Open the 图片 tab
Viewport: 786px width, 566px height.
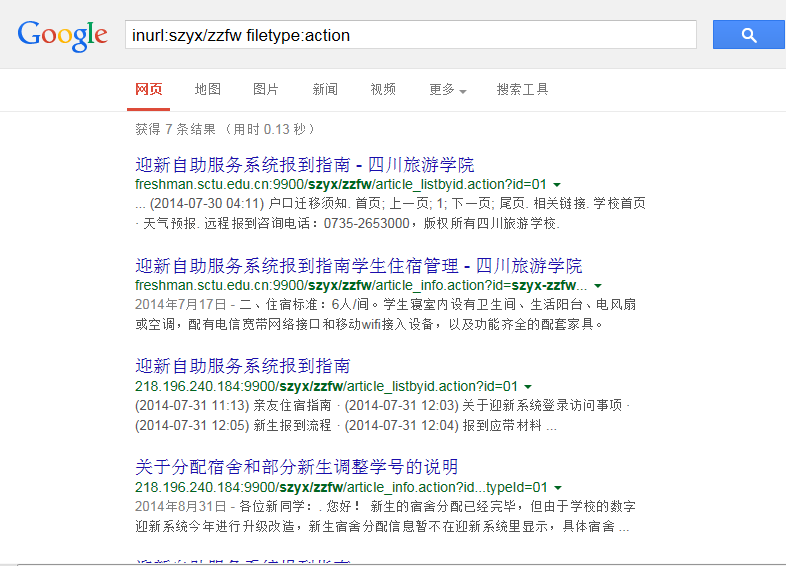266,89
